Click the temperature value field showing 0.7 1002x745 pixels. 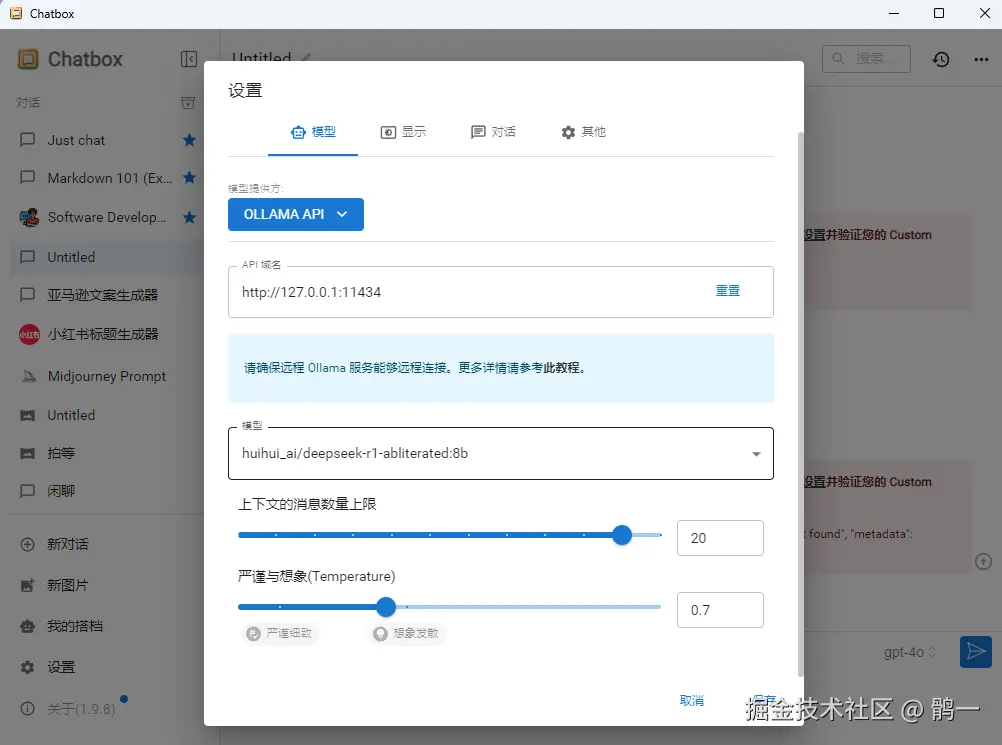coord(720,610)
